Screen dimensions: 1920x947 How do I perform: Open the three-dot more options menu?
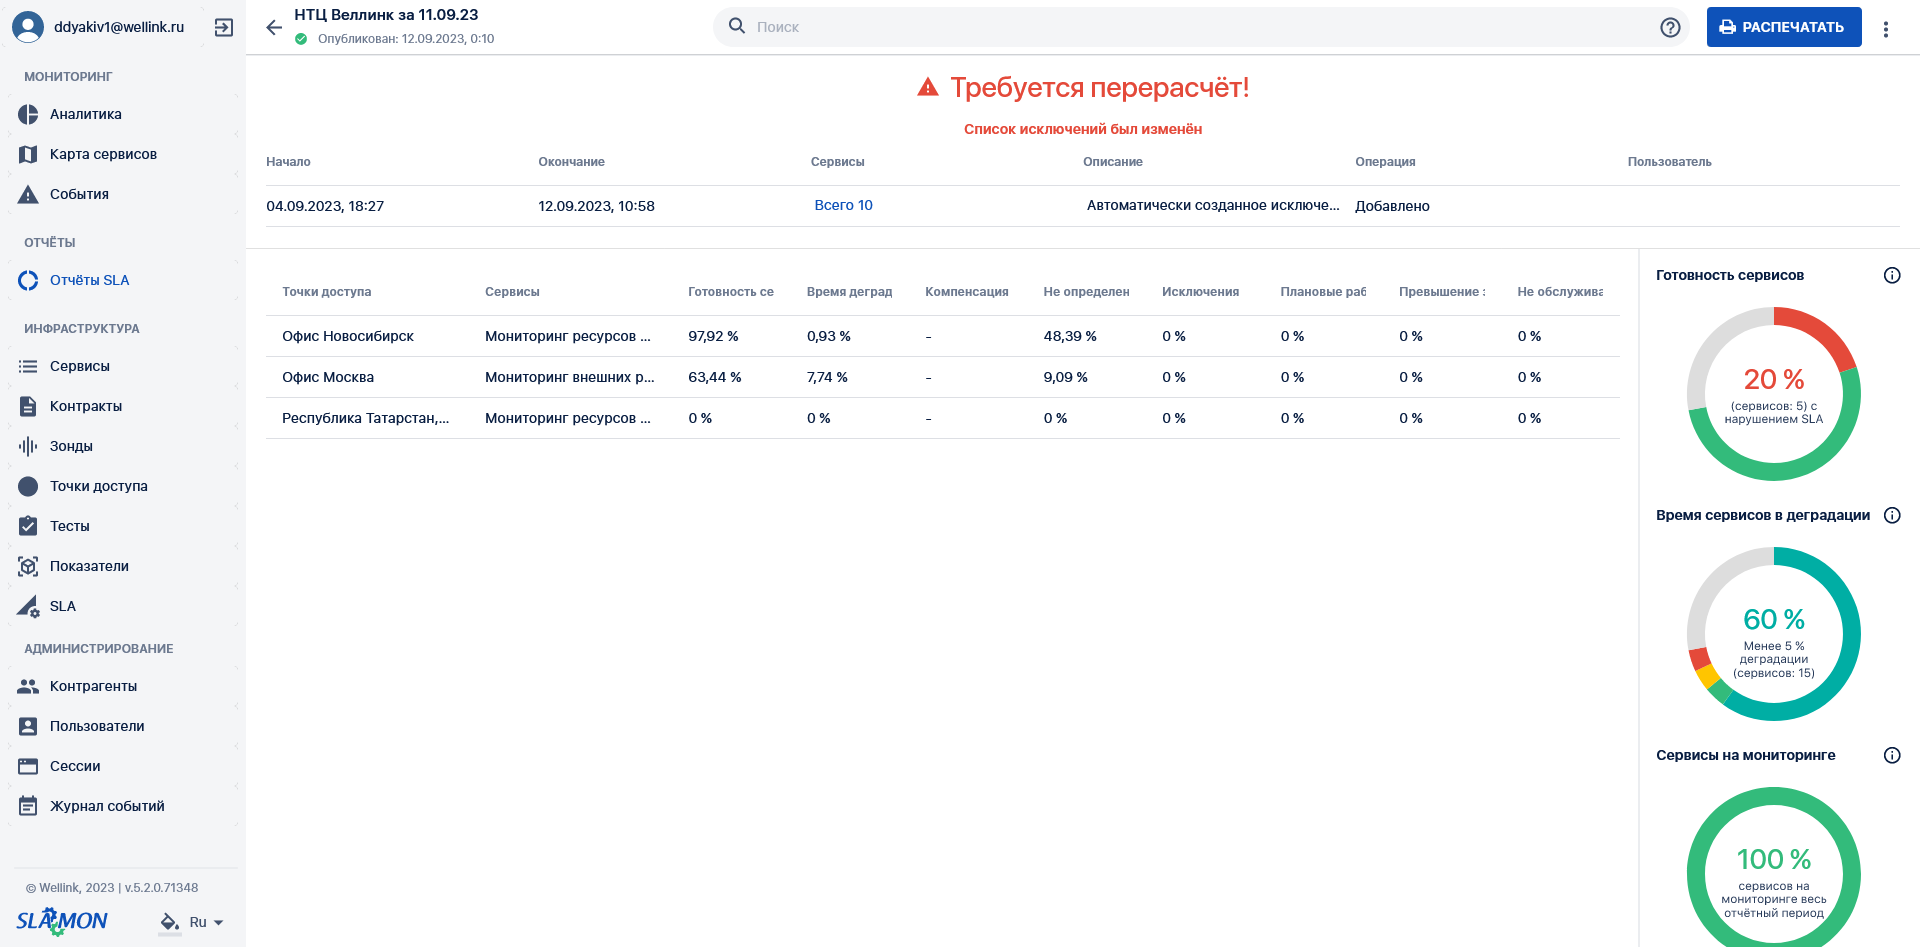1886,29
